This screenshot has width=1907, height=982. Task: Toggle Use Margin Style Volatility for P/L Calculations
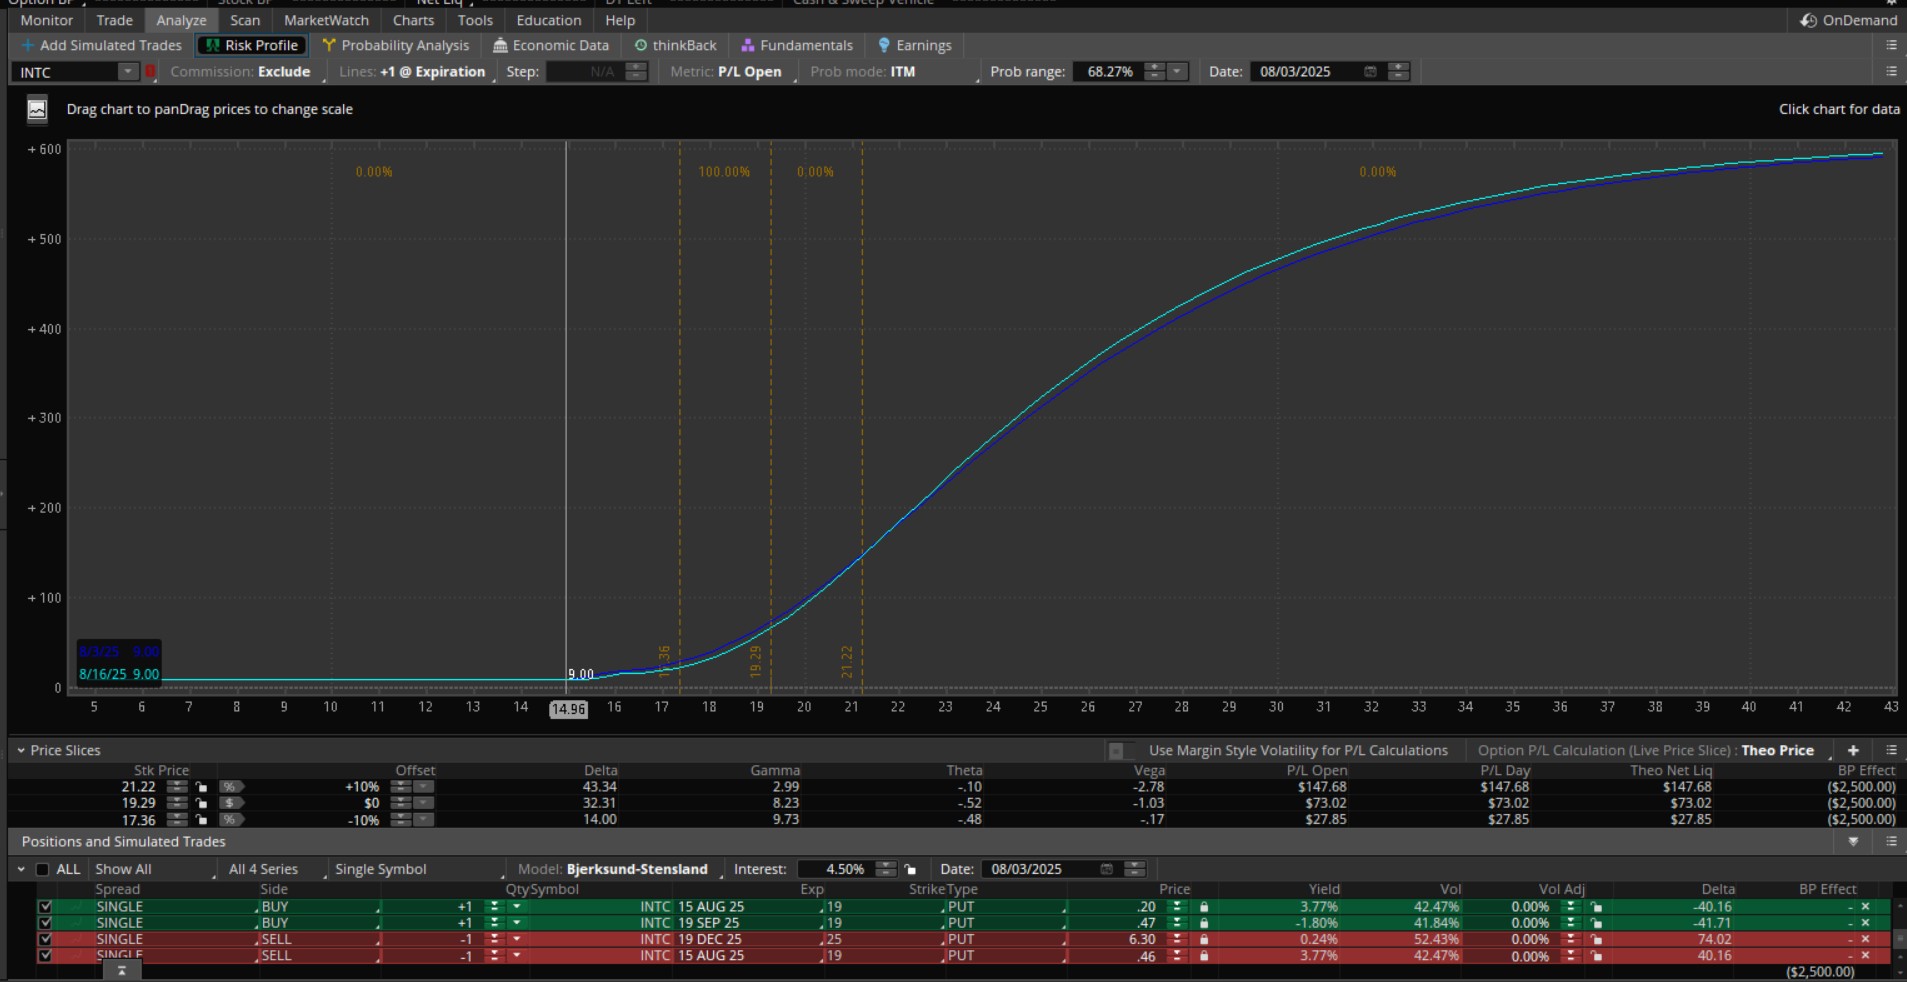1117,751
